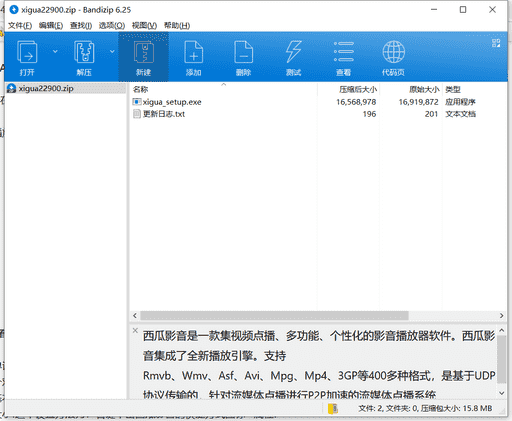The width and height of the screenshot is (512, 421).
Task: Open the 视图(V) menu
Action: [x=144, y=26]
